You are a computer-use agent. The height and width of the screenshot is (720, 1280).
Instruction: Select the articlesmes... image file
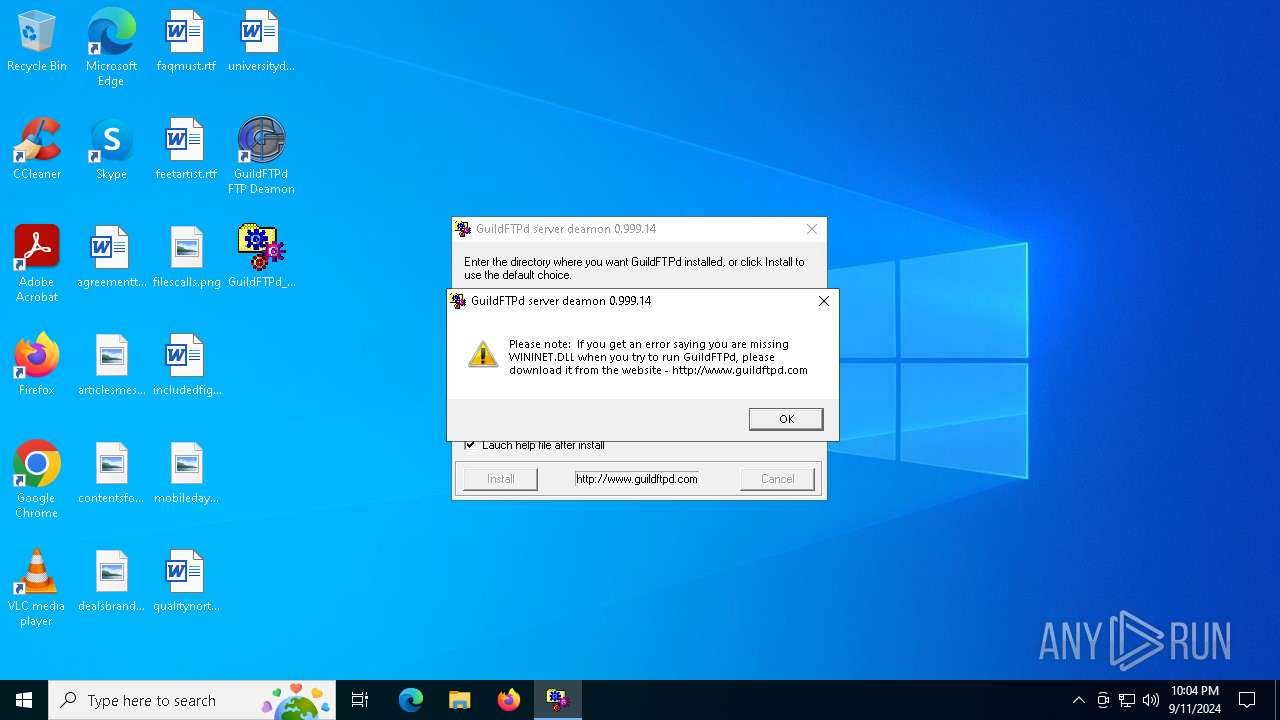[111, 365]
